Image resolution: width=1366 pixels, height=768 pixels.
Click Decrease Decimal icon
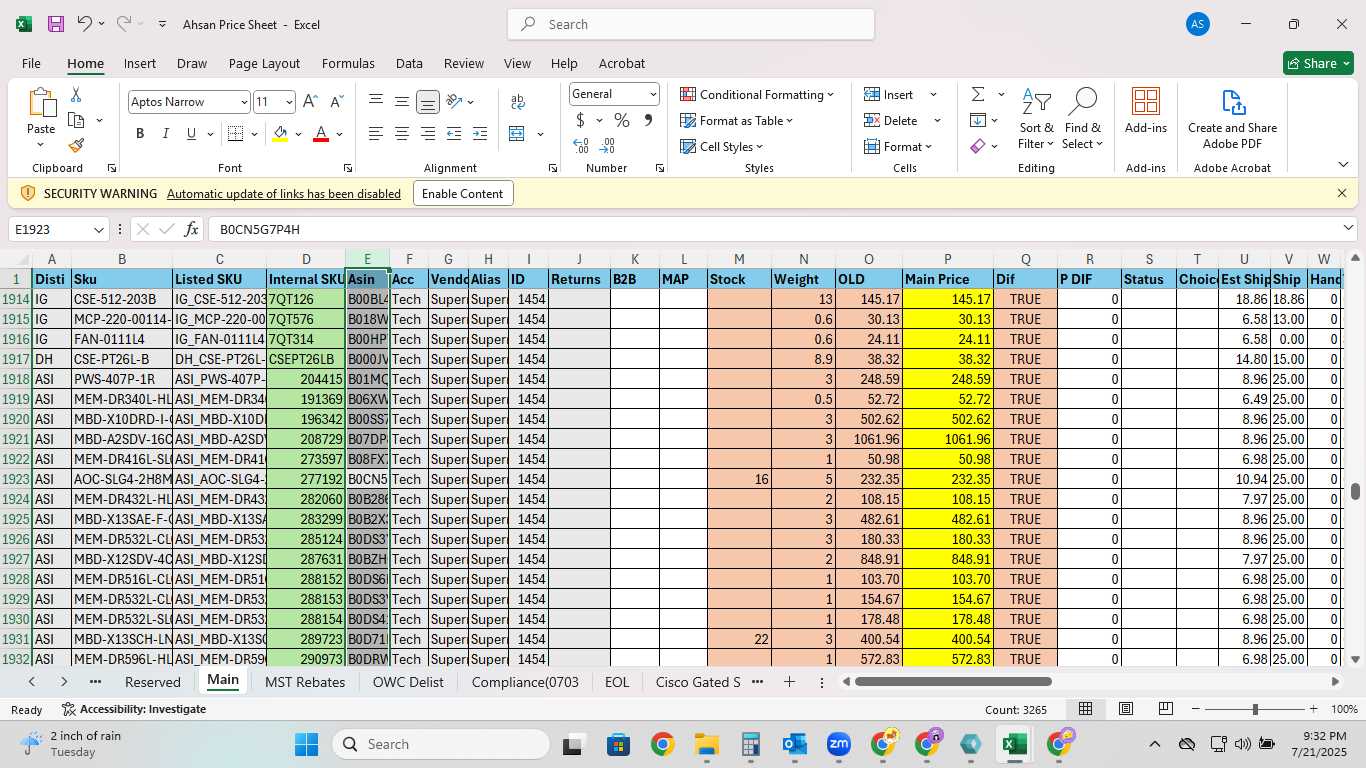point(608,146)
